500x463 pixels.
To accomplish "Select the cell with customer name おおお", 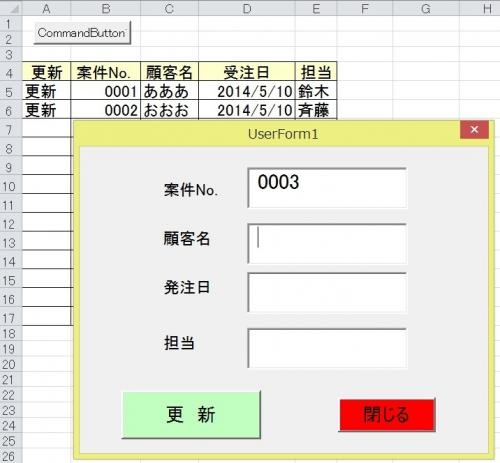I will pyautogui.click(x=169, y=110).
